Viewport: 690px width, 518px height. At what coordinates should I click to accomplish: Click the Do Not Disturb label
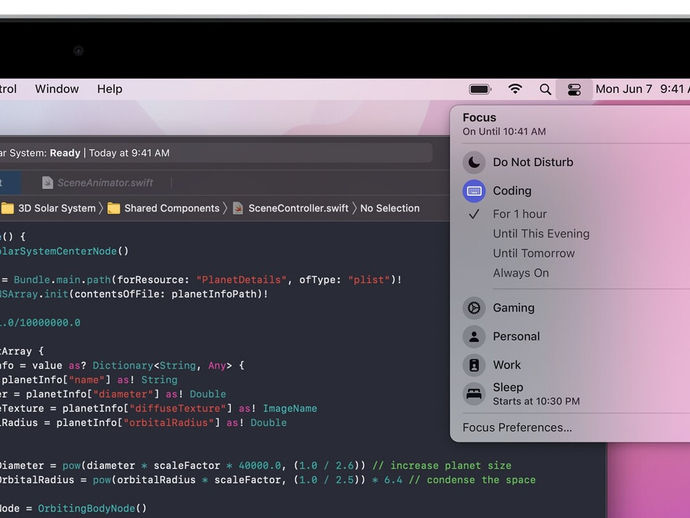533,162
